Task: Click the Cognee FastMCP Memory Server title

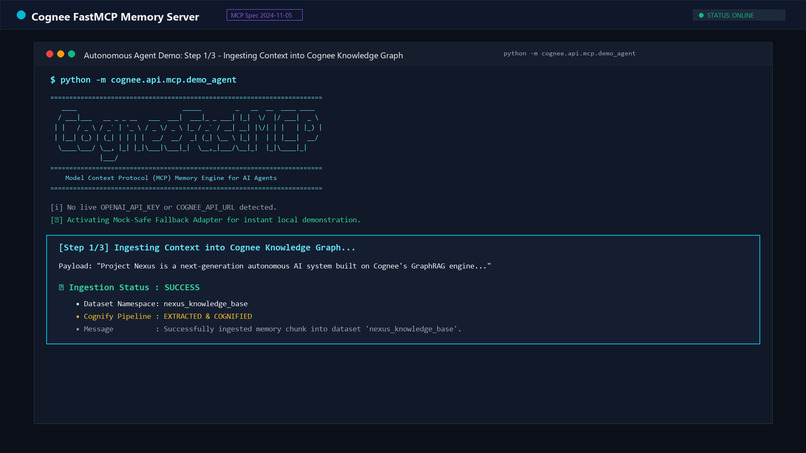Action: (115, 17)
